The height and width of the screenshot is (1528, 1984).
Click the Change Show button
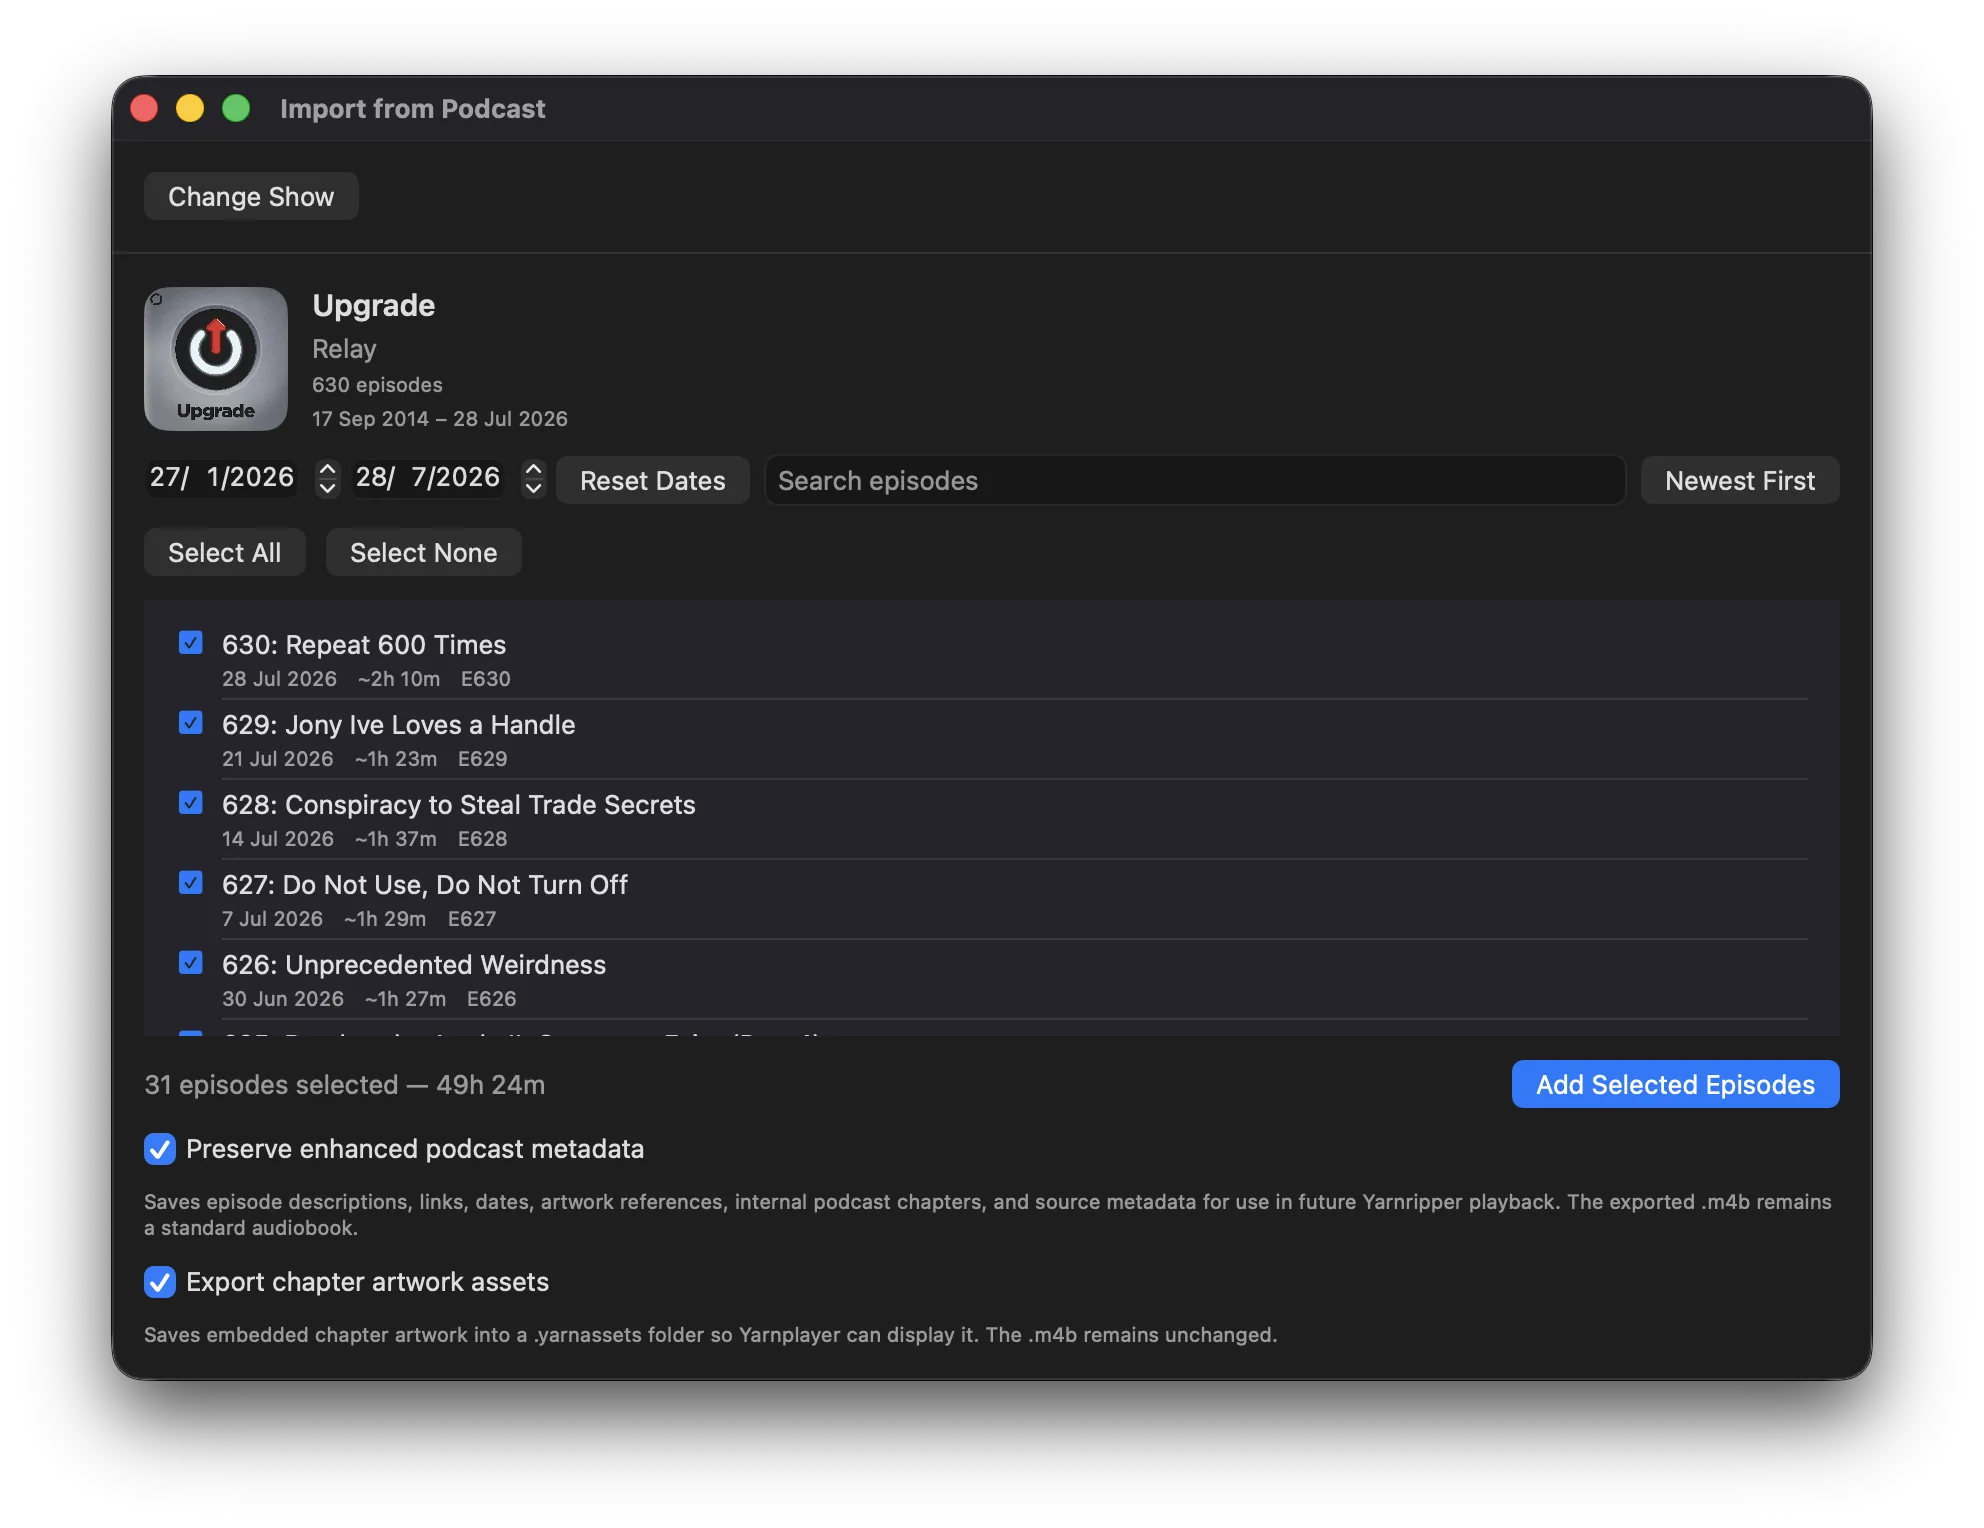pos(251,196)
